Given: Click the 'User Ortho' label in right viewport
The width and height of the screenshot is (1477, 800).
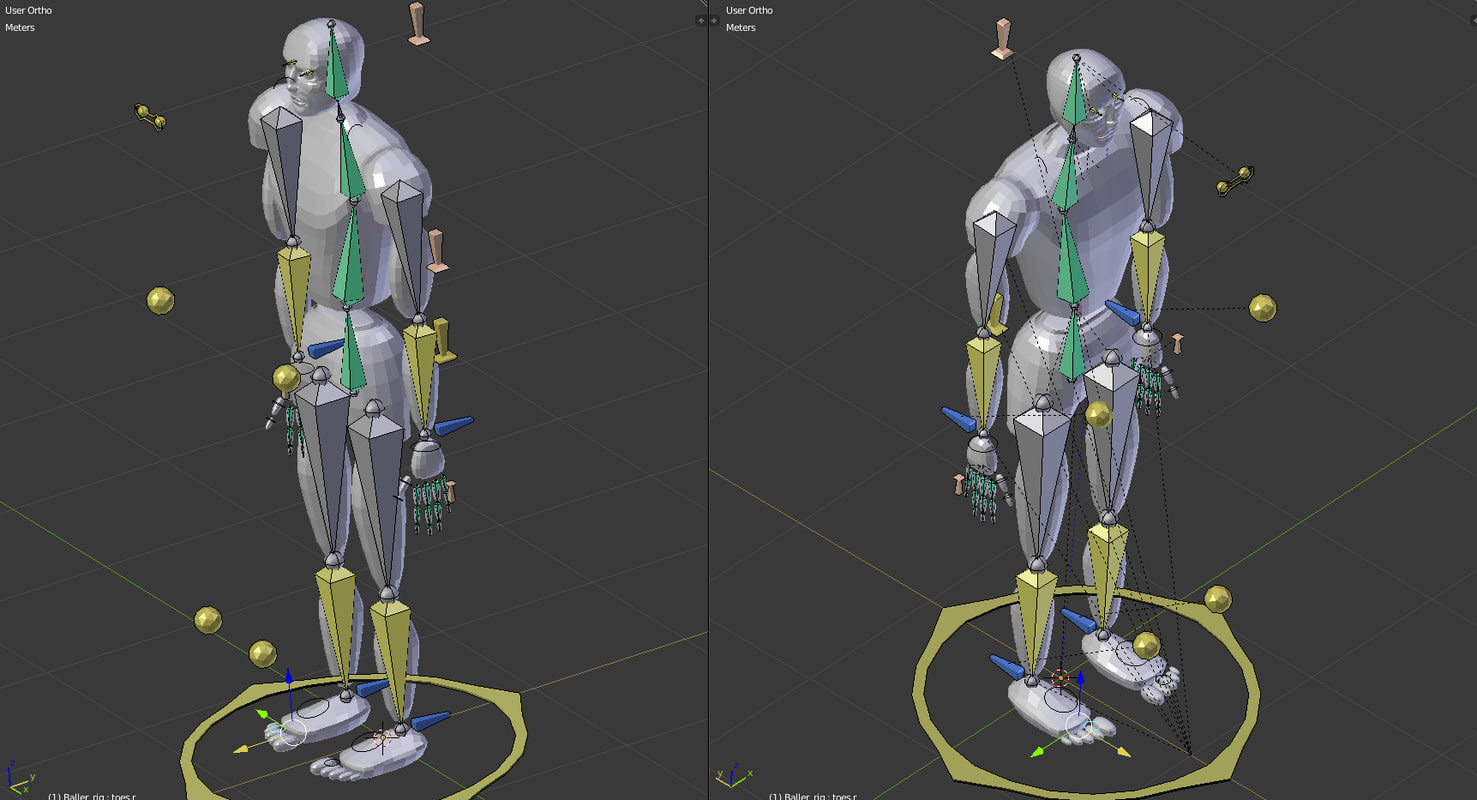Looking at the screenshot, I should 749,10.
